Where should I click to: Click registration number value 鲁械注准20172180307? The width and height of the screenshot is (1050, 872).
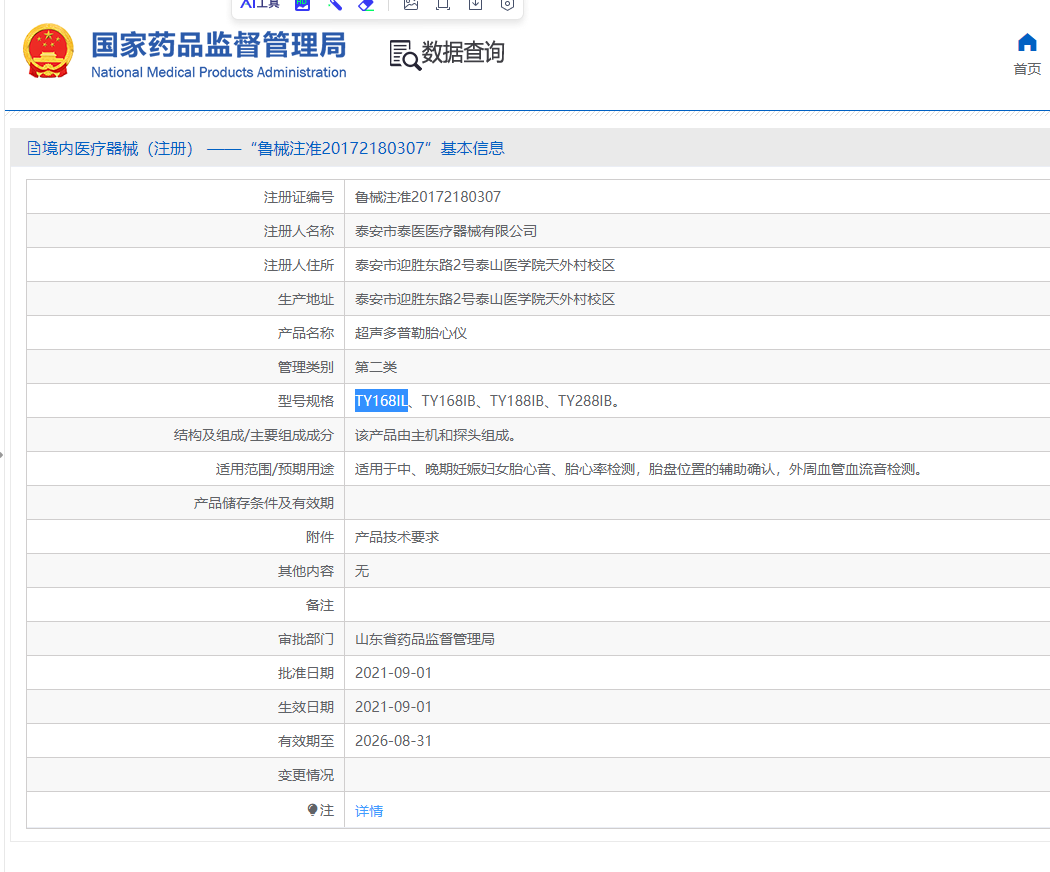pos(428,197)
